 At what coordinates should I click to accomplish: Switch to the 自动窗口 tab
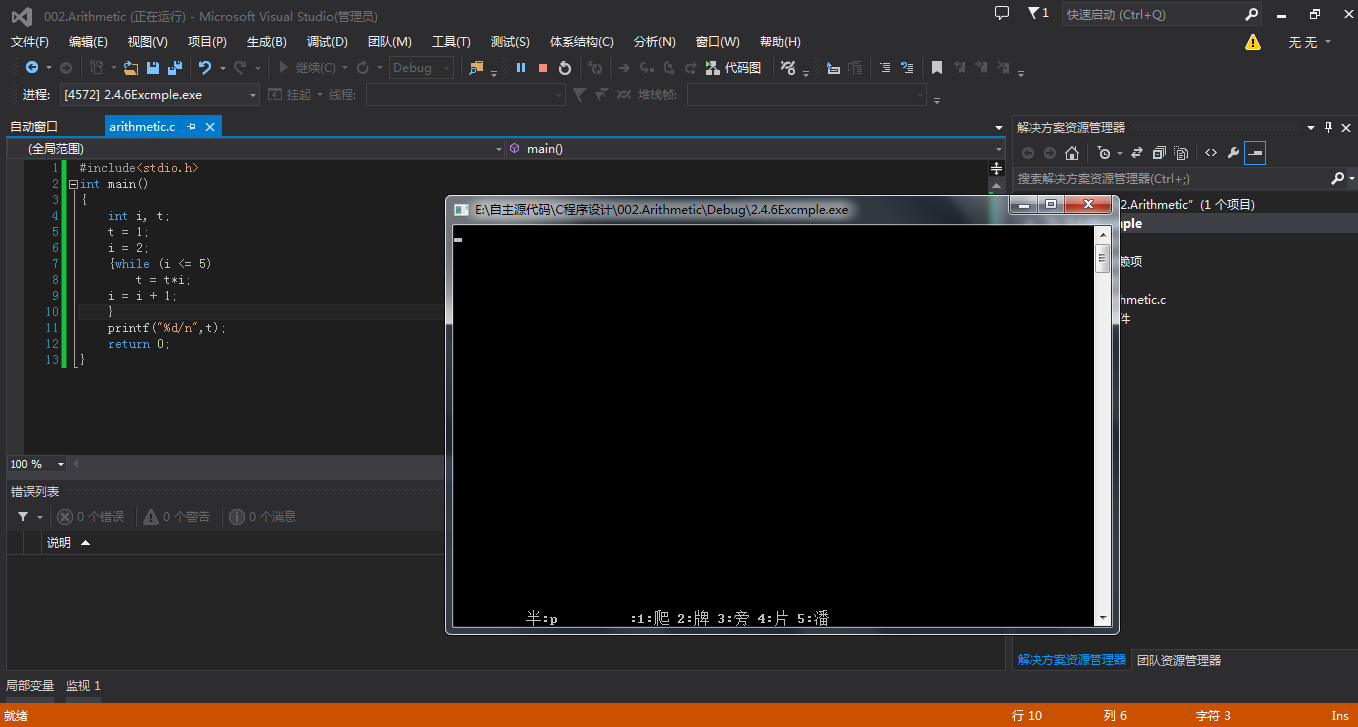[34, 127]
